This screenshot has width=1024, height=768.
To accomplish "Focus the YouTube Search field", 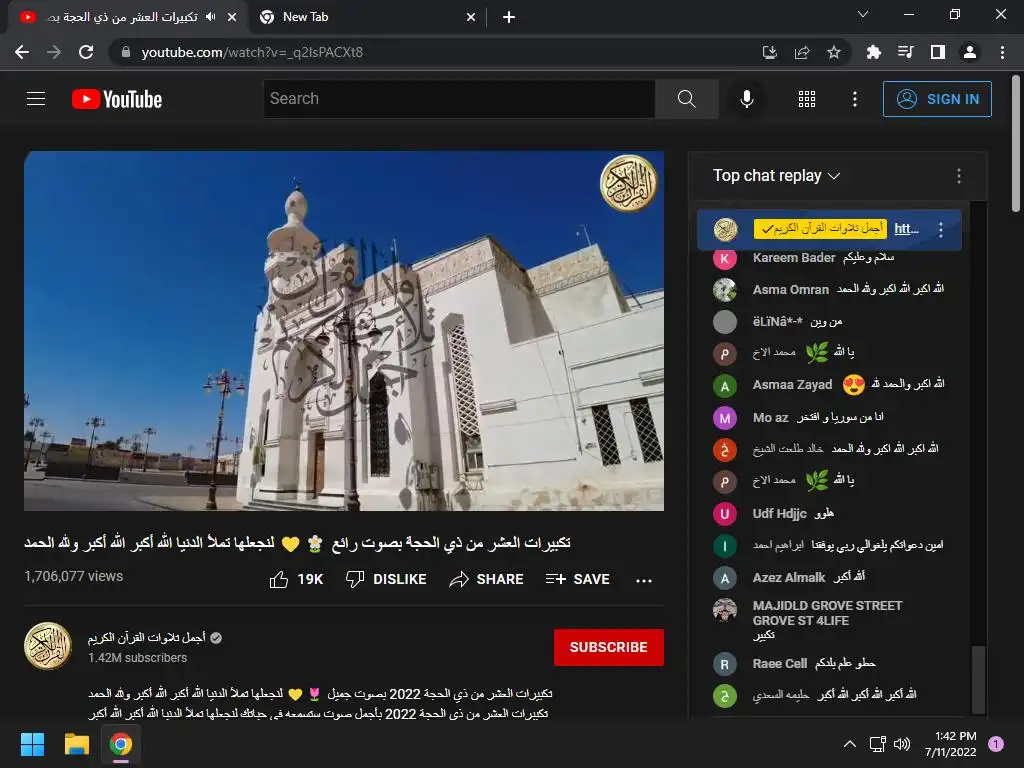I will coord(459,99).
